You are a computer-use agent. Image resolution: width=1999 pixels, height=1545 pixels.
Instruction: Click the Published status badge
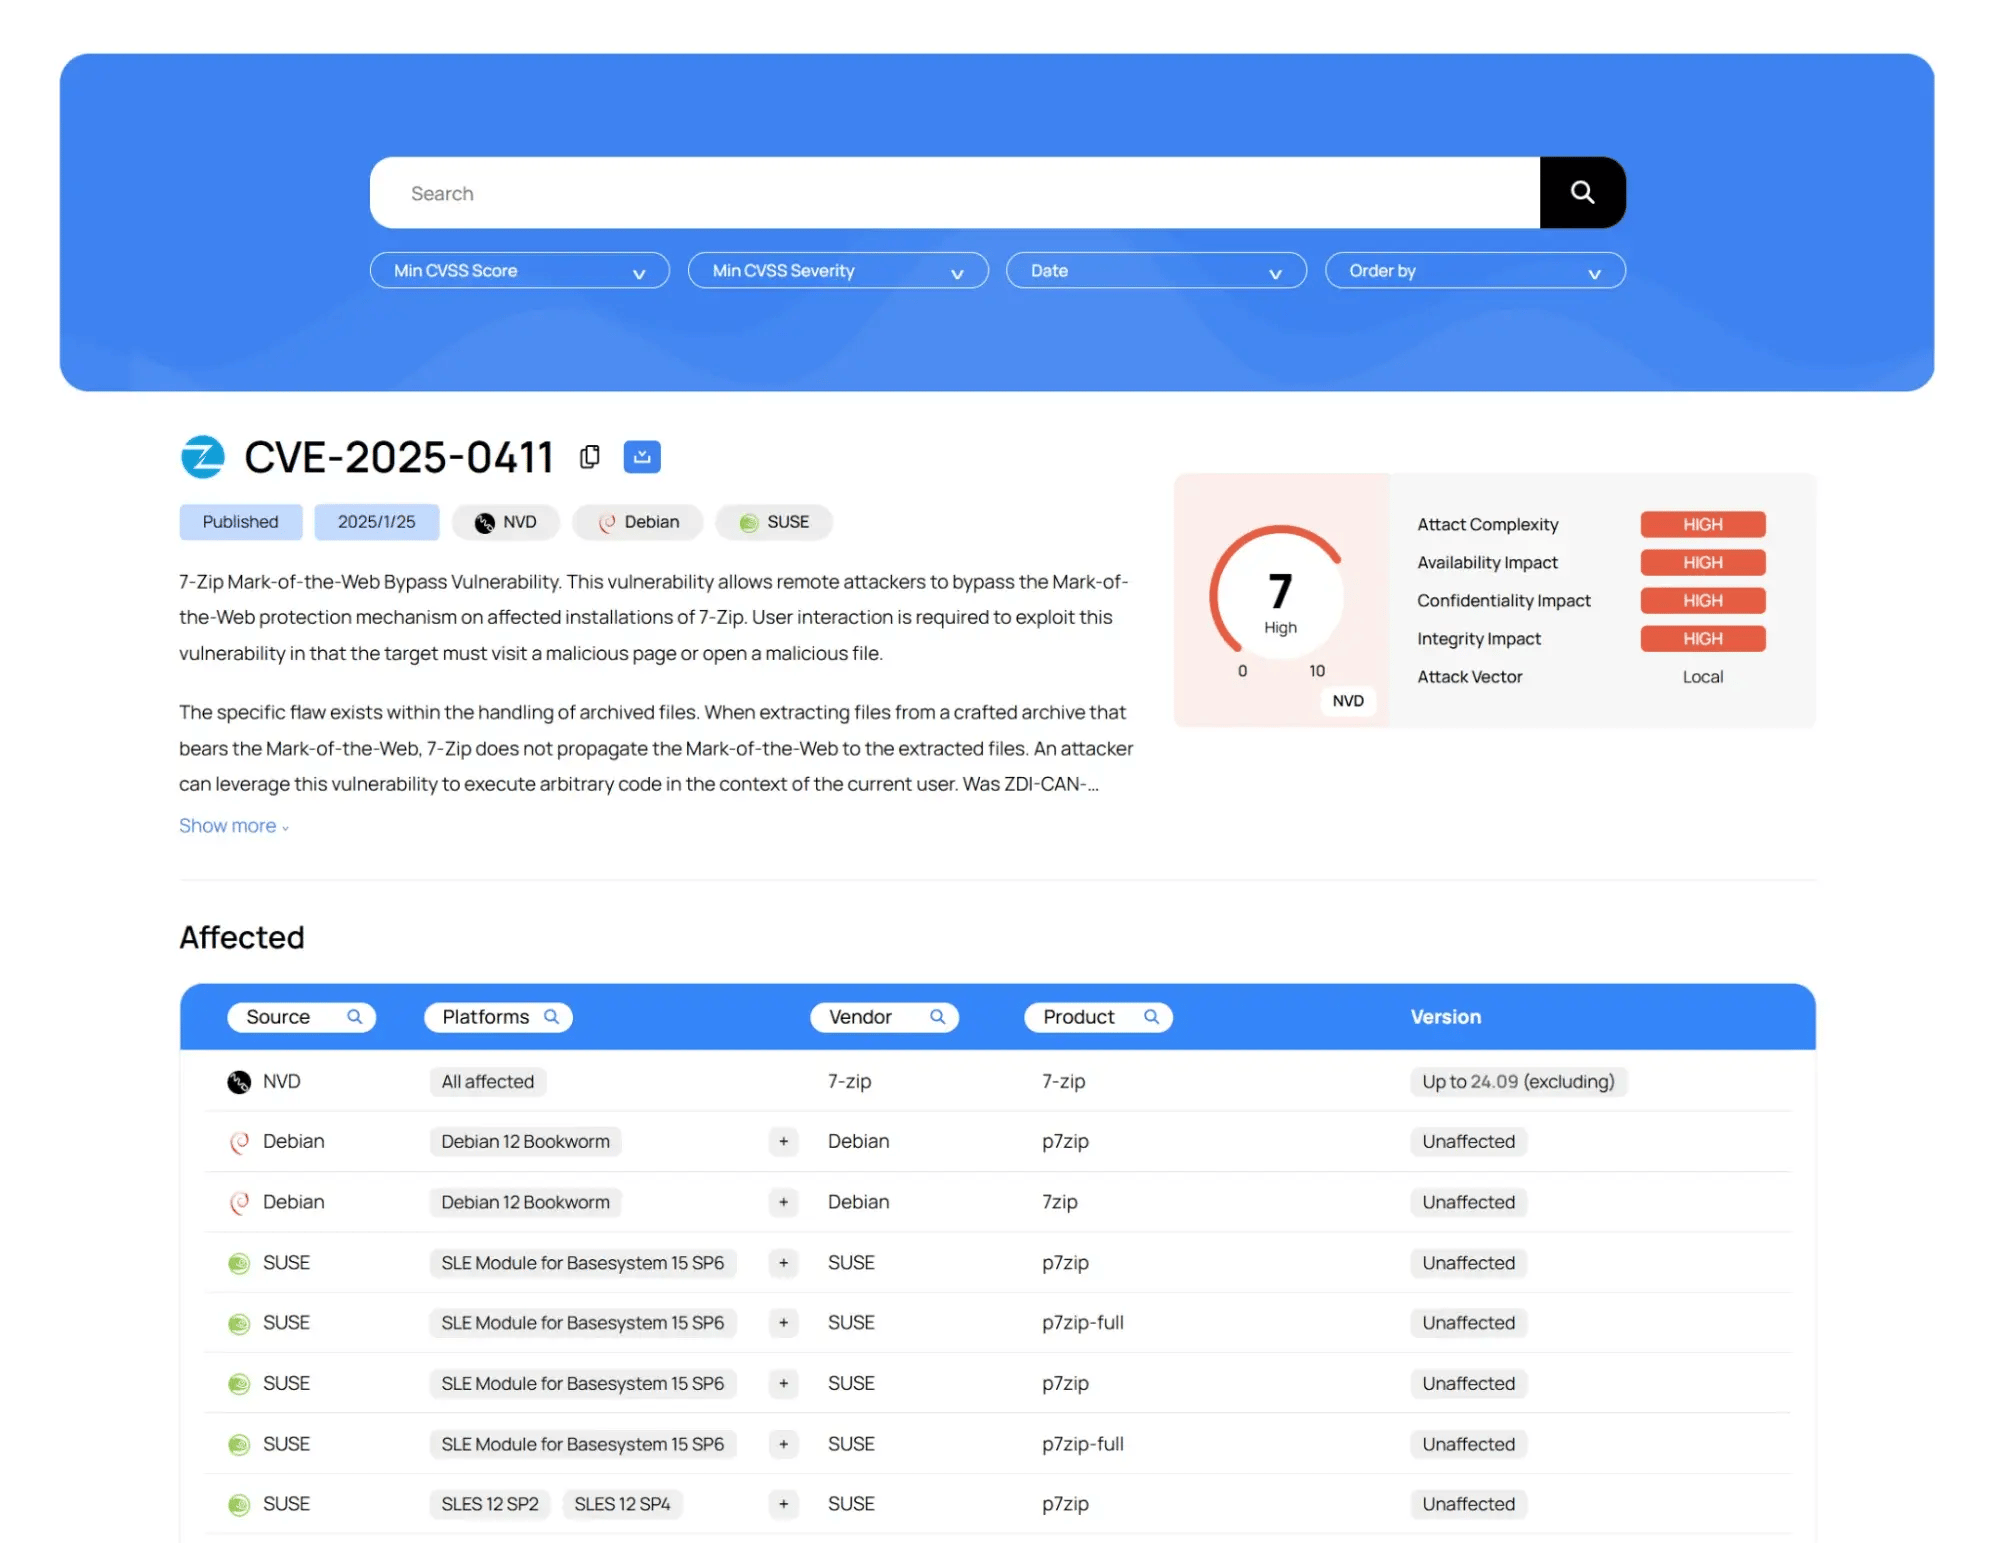(x=240, y=522)
